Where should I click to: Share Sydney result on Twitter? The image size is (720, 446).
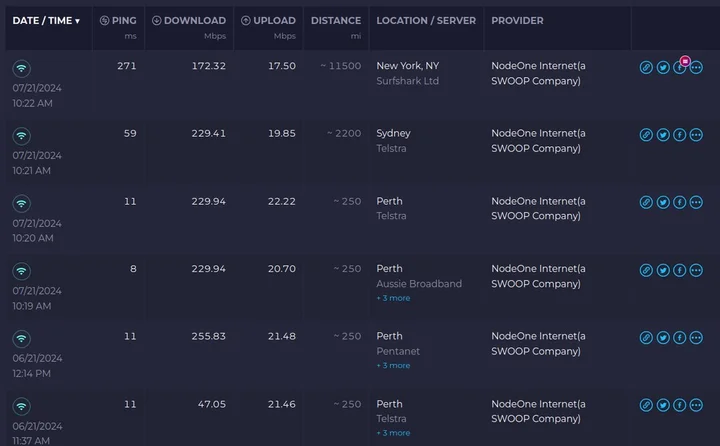(663, 135)
